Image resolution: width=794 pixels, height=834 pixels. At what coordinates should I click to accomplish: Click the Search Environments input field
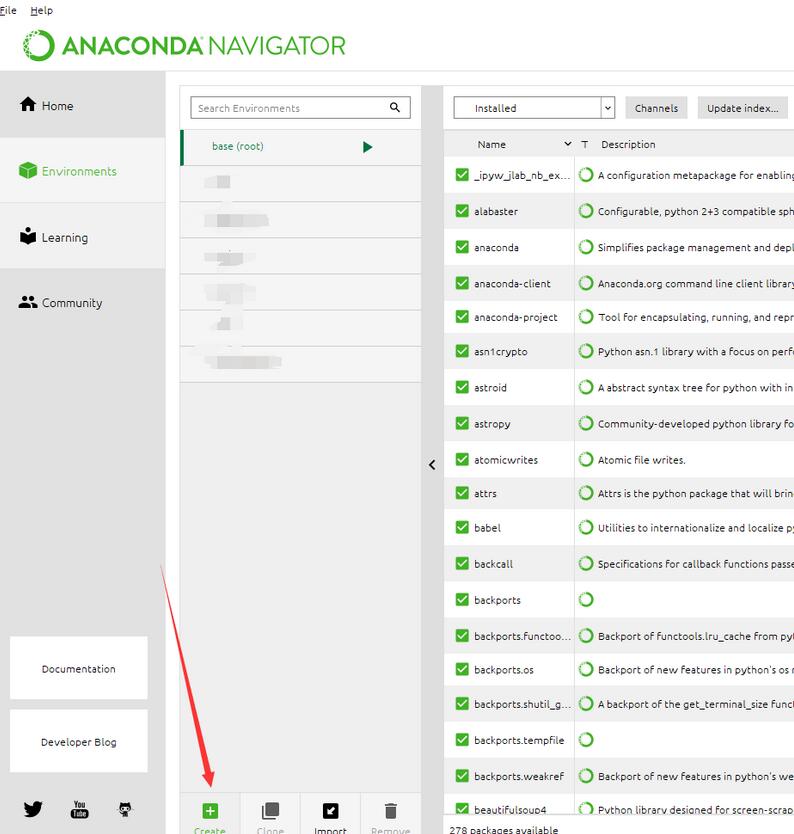click(x=300, y=107)
